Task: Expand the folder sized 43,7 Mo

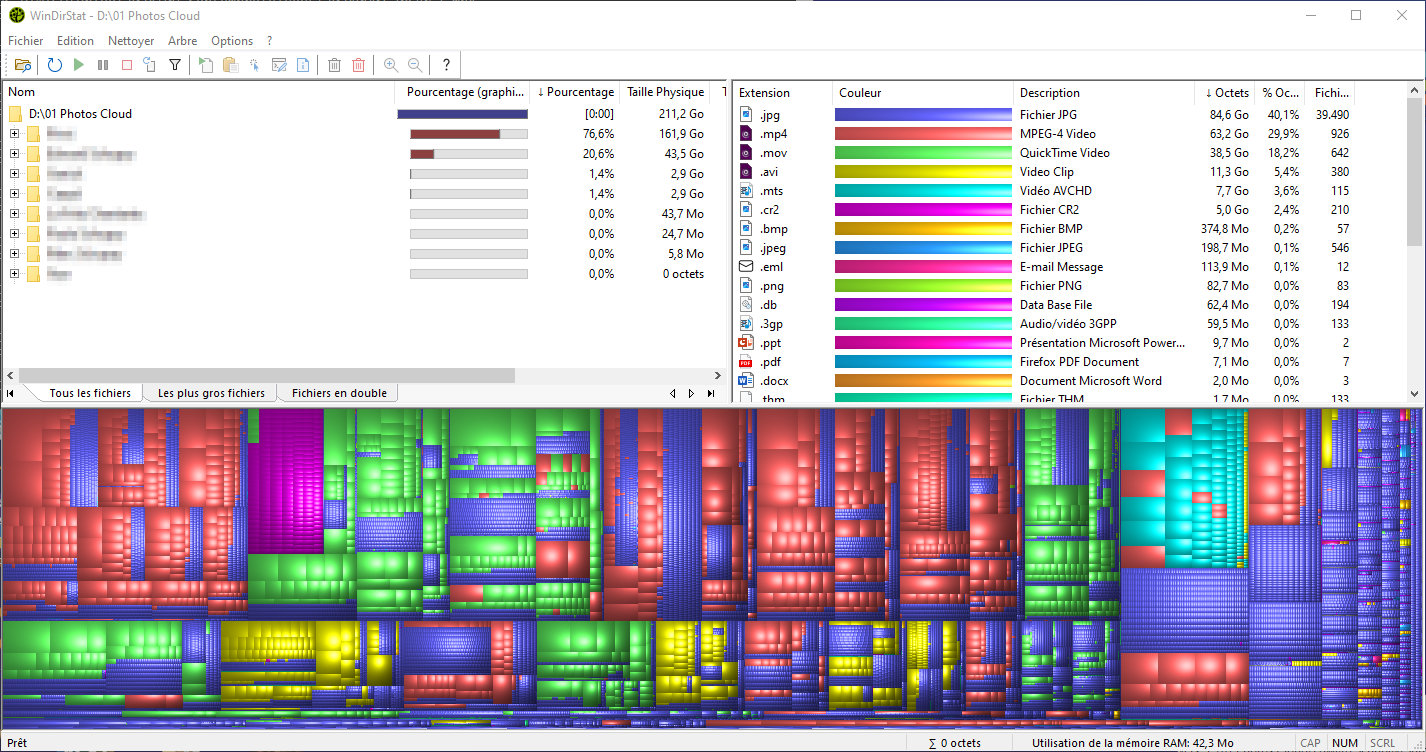Action: (14, 214)
